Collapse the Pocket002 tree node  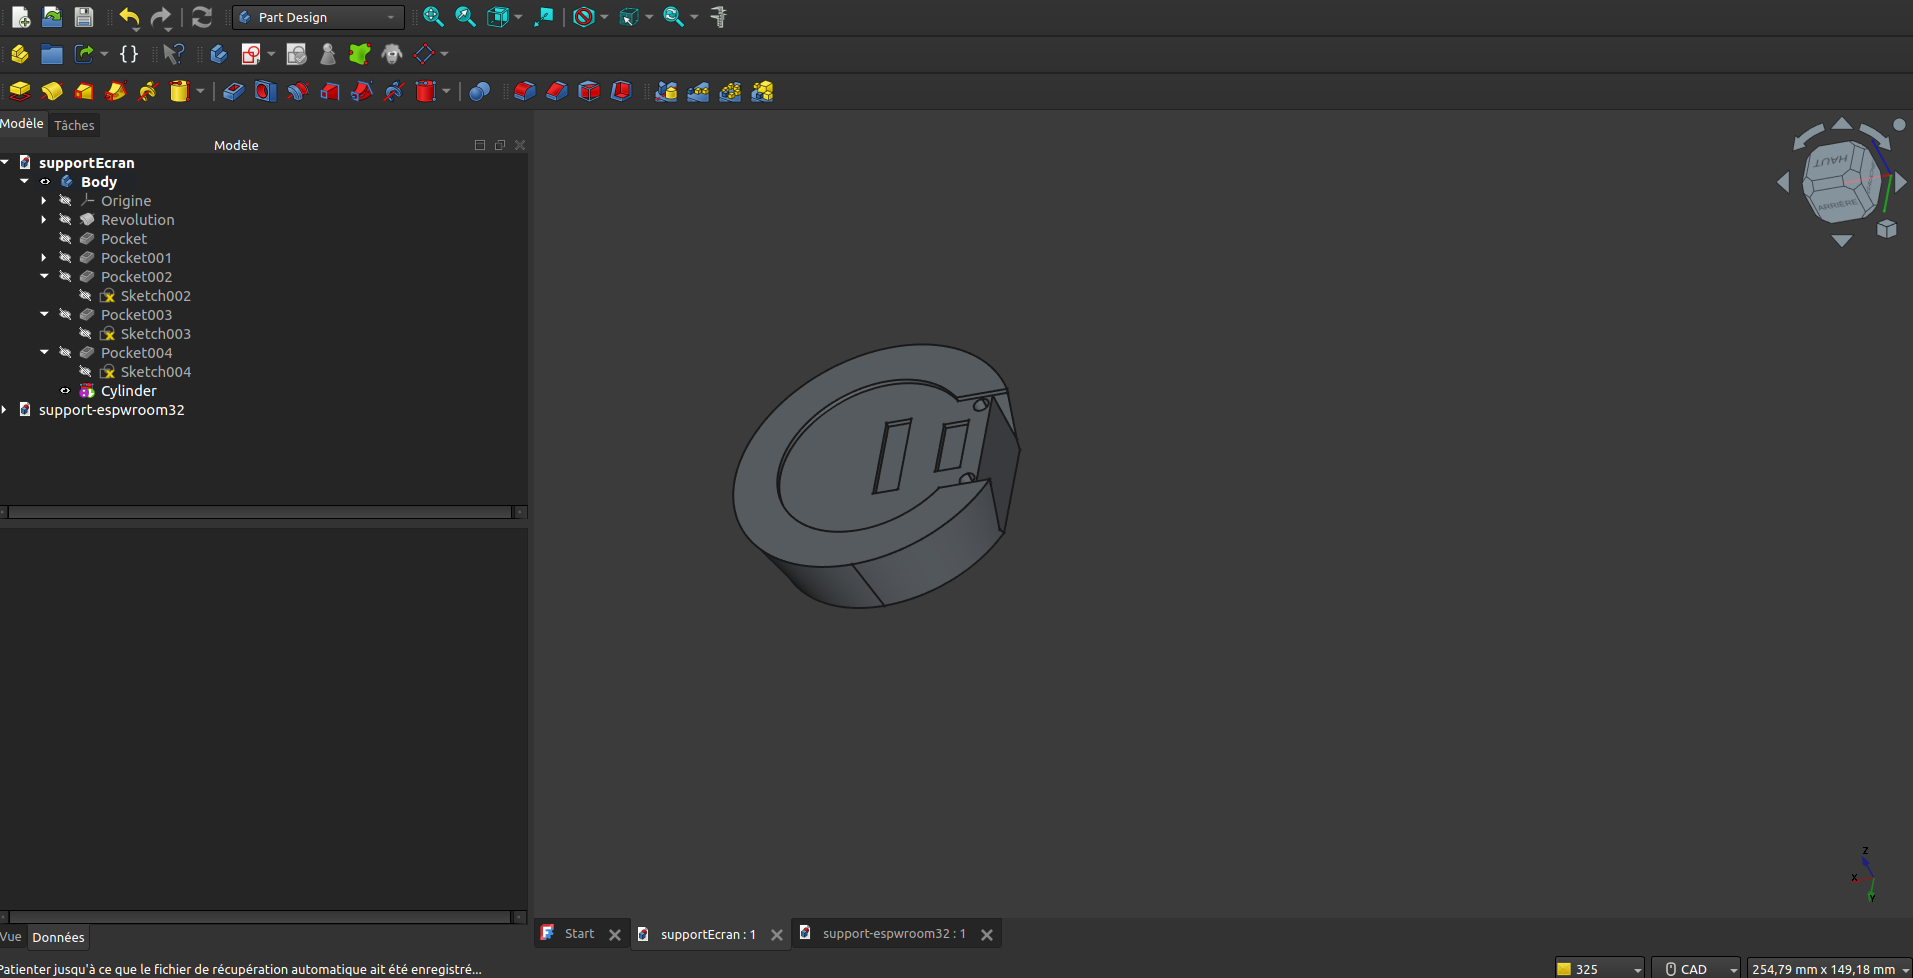coord(44,277)
